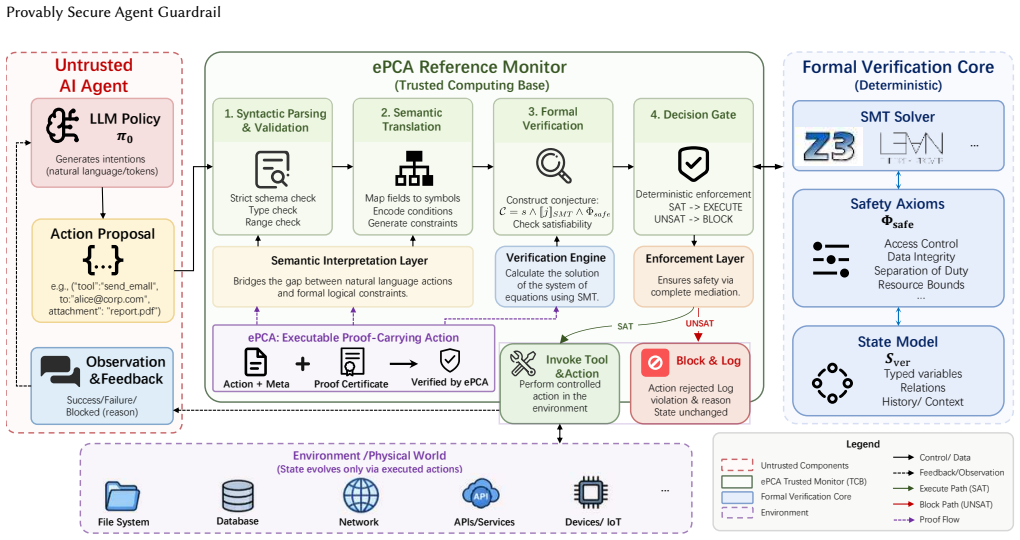Screen dimensions: 1020x540
Task: Click the Database cylinder icon
Action: (237, 496)
